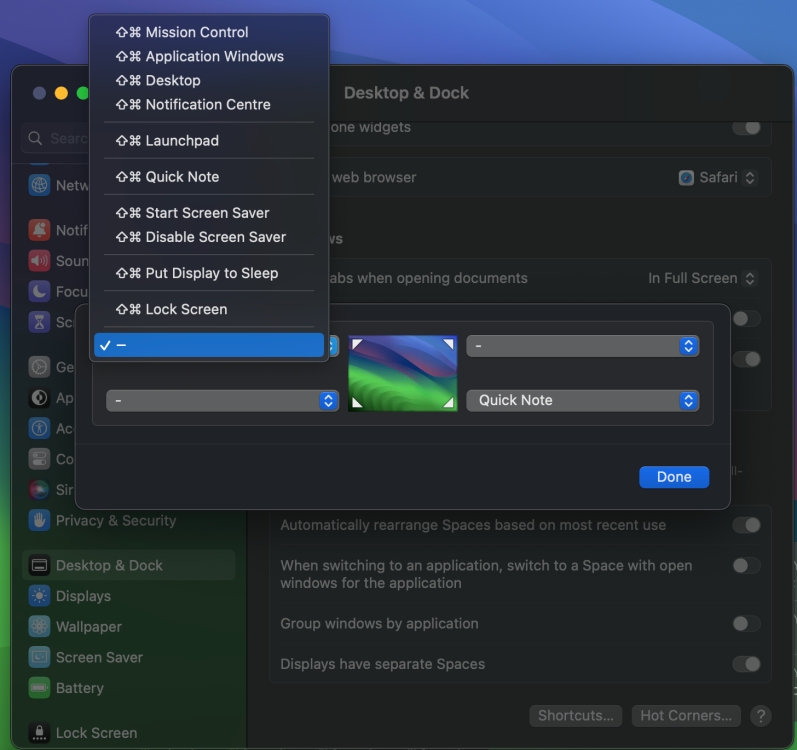Click the "Battery" sidebar label
This screenshot has width=797, height=750.
point(80,689)
